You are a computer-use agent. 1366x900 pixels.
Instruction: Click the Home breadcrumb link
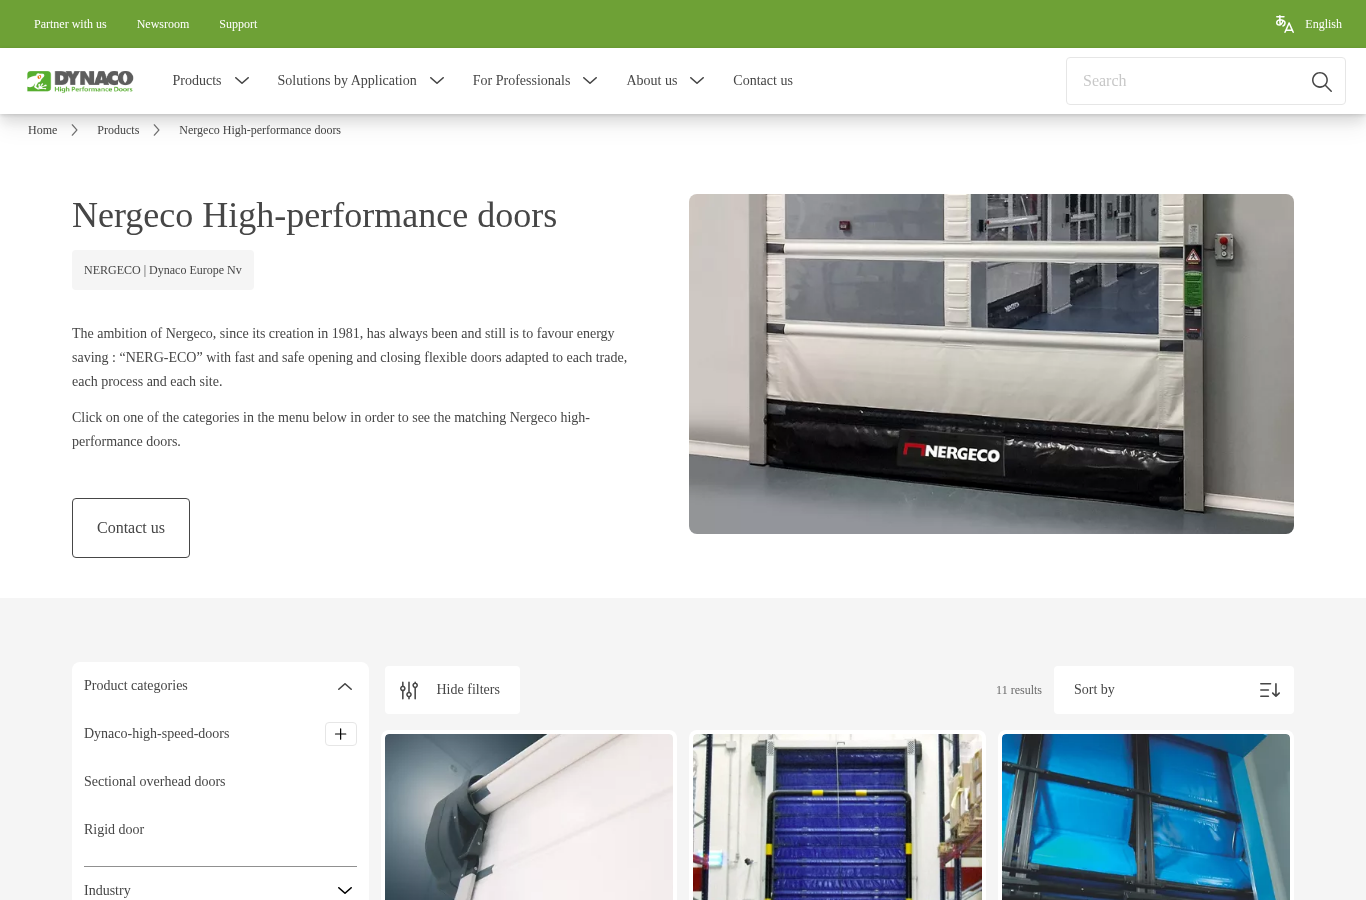[42, 130]
